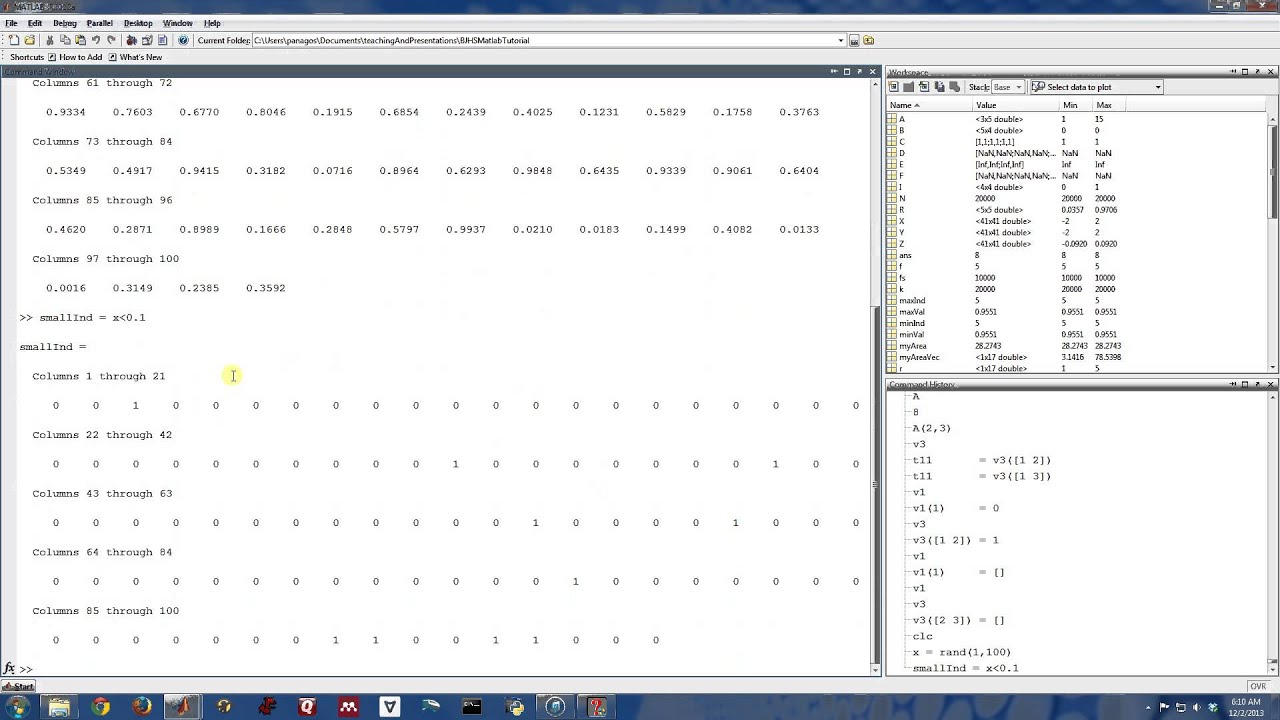Screen dimensions: 1280x720
Task: Open the File menu
Action: click(11, 23)
